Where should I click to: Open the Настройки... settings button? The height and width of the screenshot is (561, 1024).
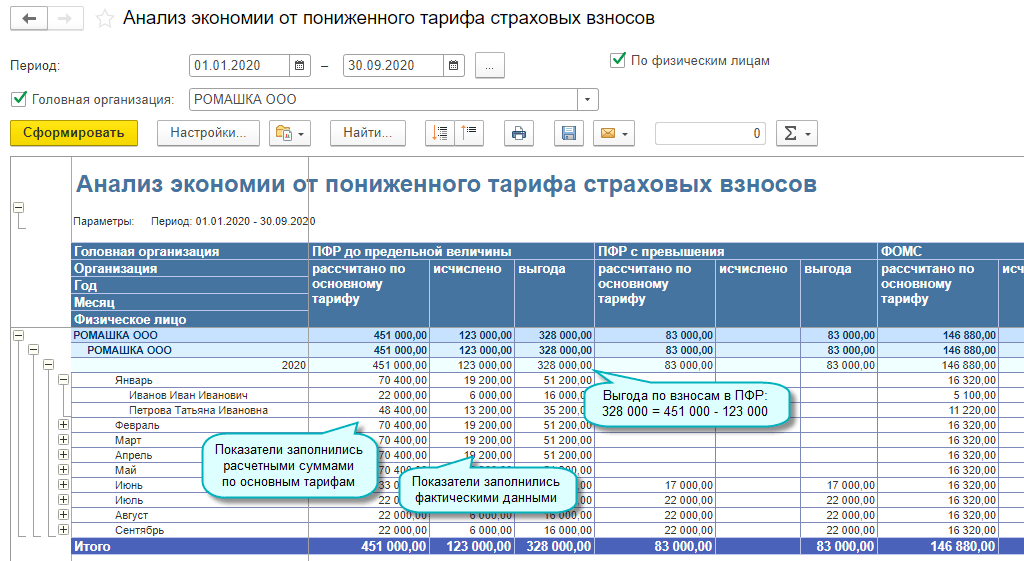208,133
